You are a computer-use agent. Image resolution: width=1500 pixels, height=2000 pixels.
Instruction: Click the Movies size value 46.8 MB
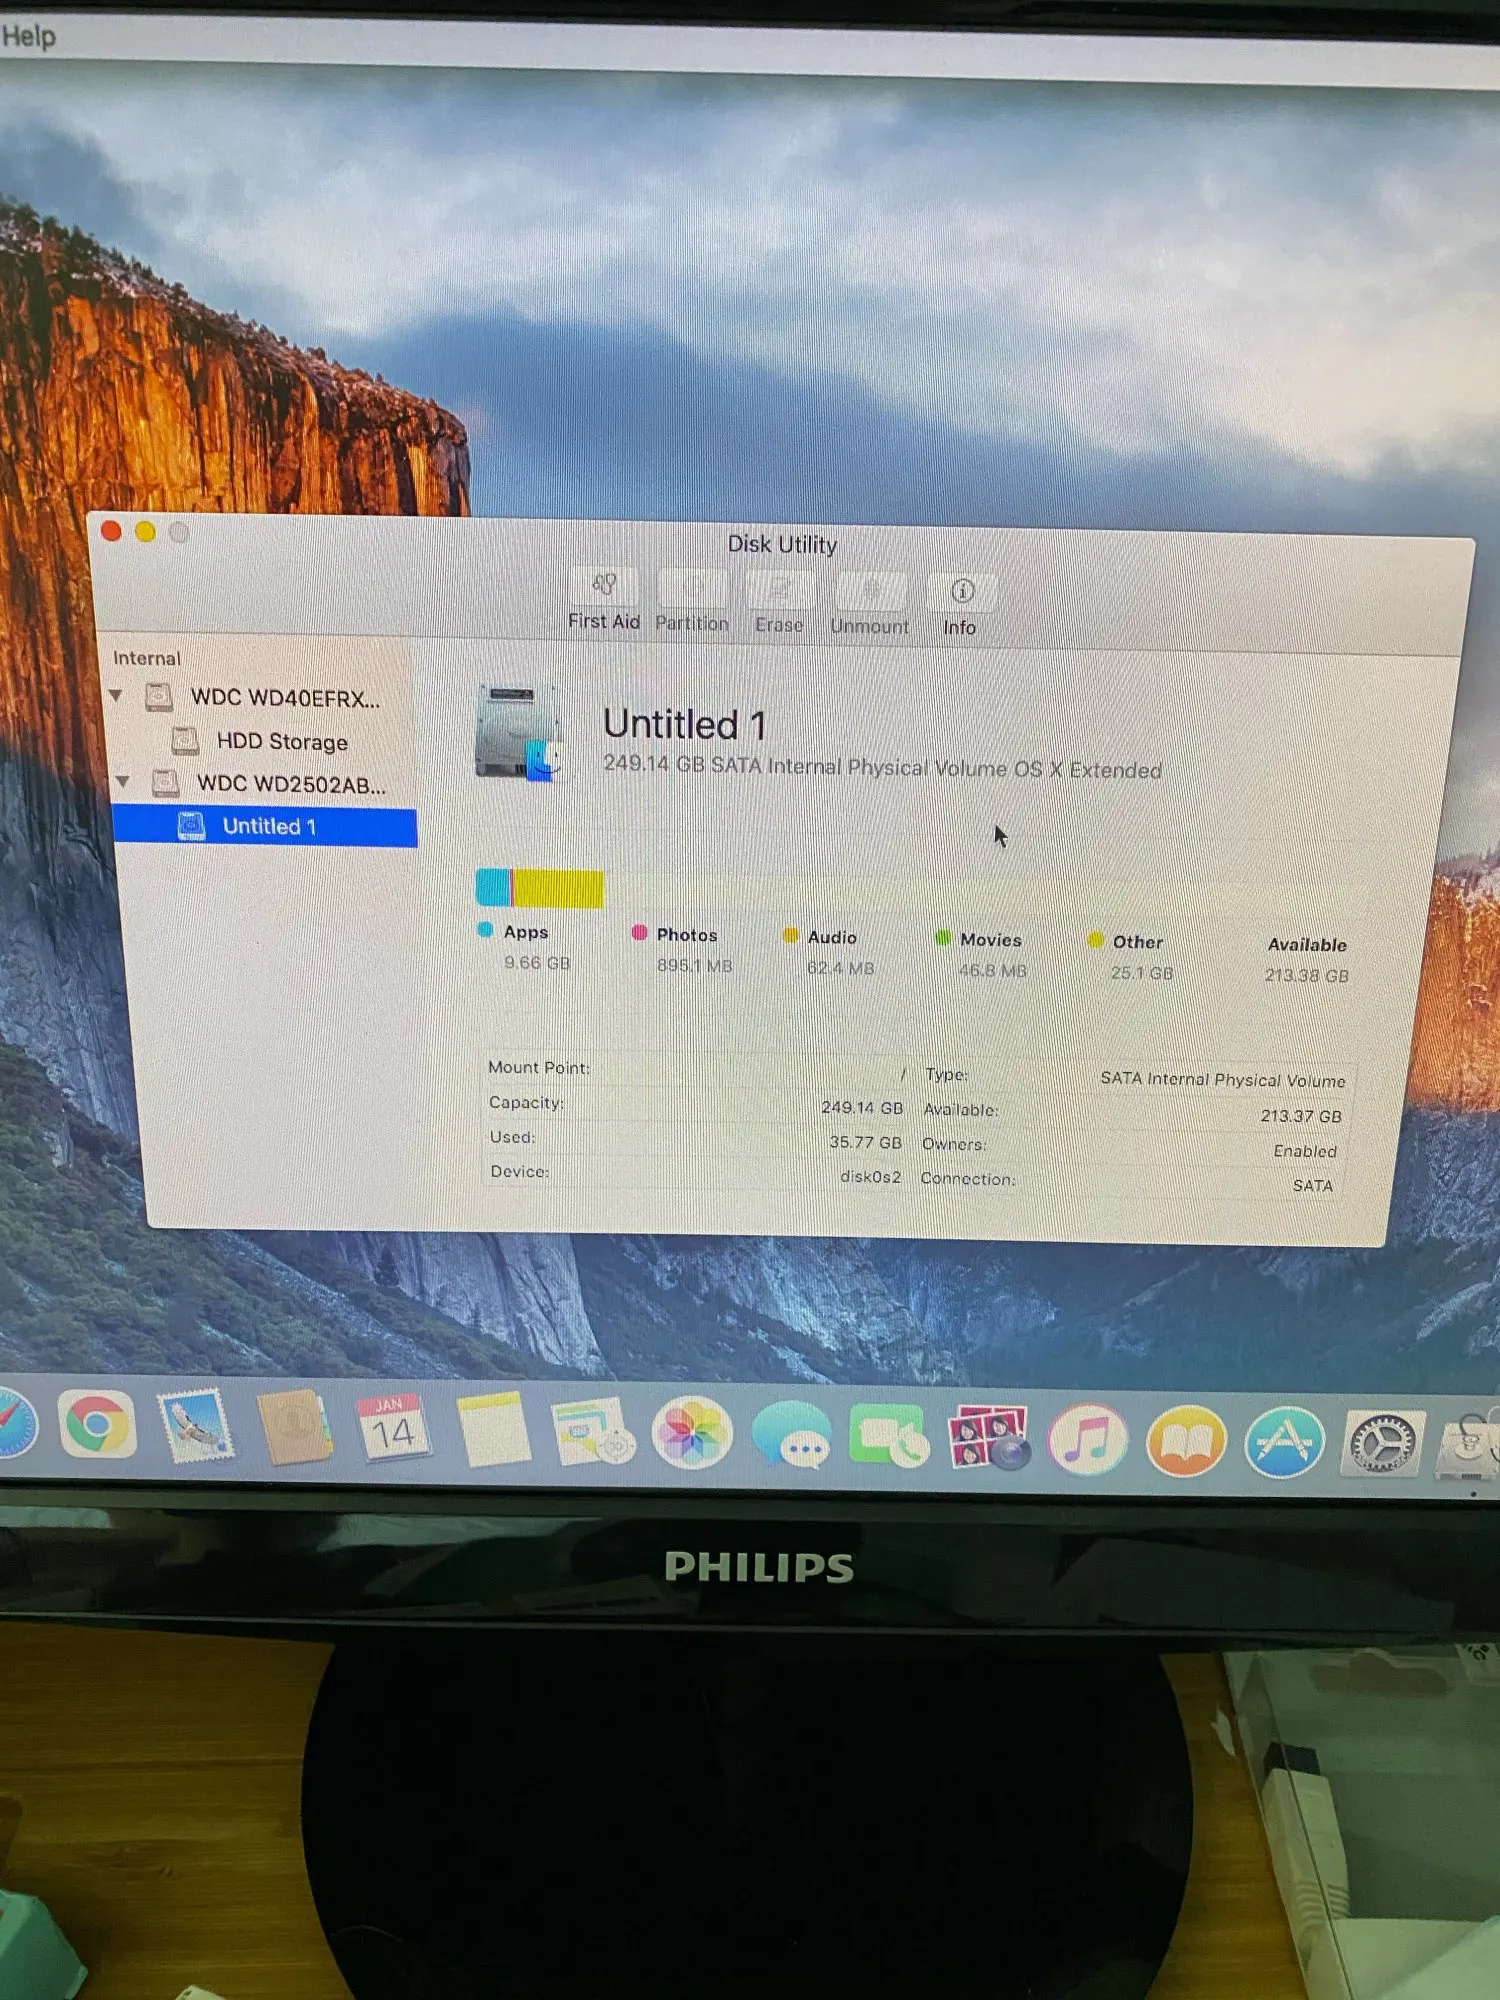993,971
